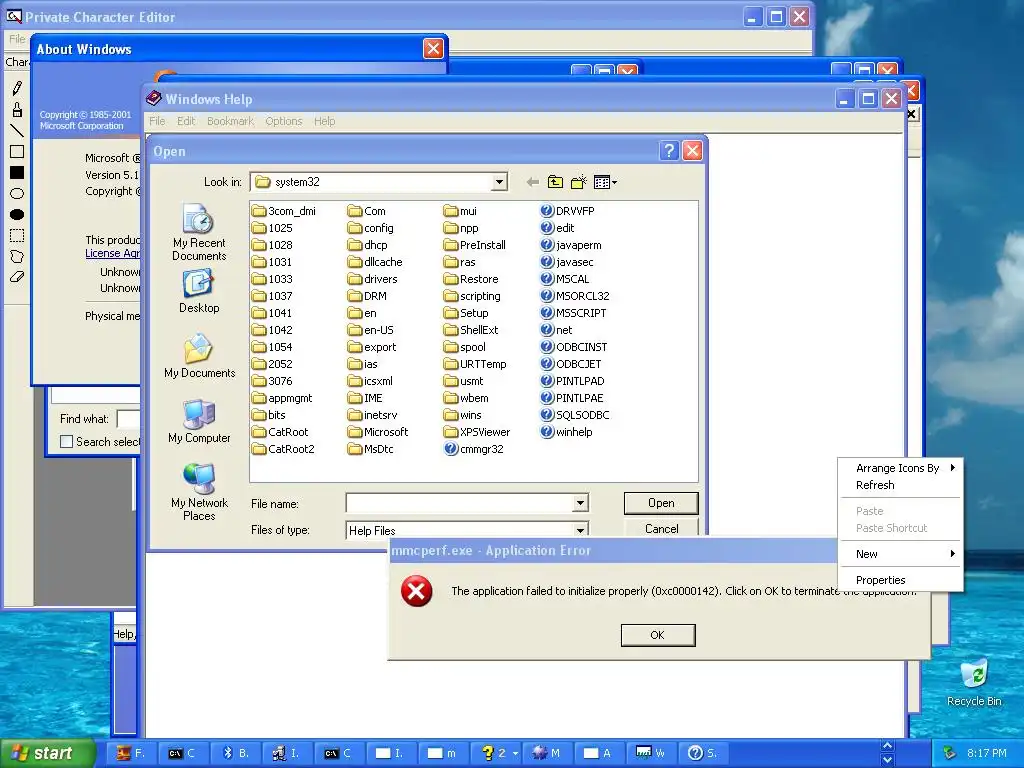
Task: Click the Start button
Action: pyautogui.click(x=47, y=753)
